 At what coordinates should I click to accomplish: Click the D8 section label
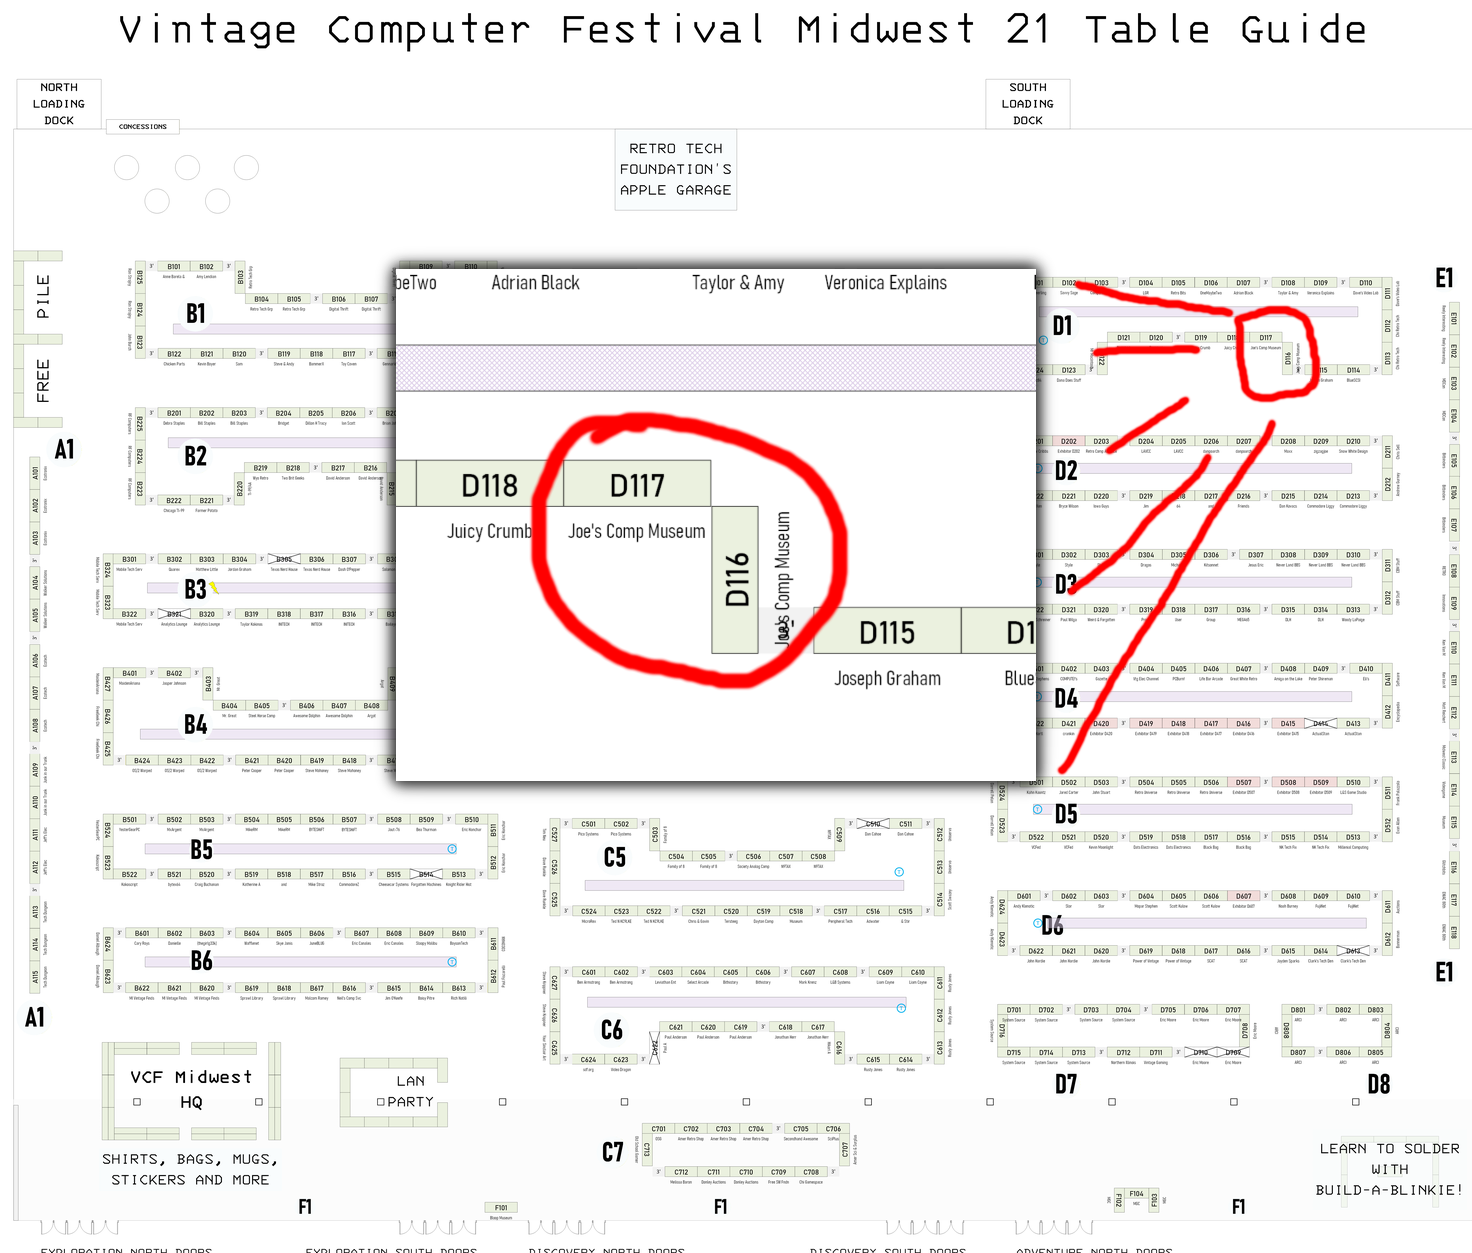[x=1379, y=1084]
